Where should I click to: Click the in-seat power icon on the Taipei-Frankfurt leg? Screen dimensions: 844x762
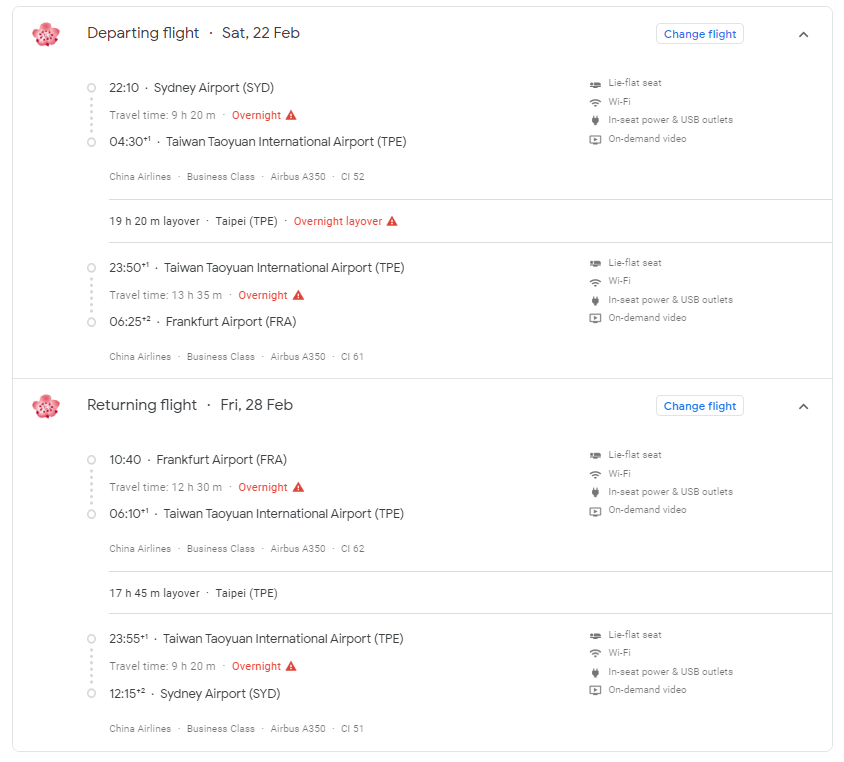click(x=593, y=298)
